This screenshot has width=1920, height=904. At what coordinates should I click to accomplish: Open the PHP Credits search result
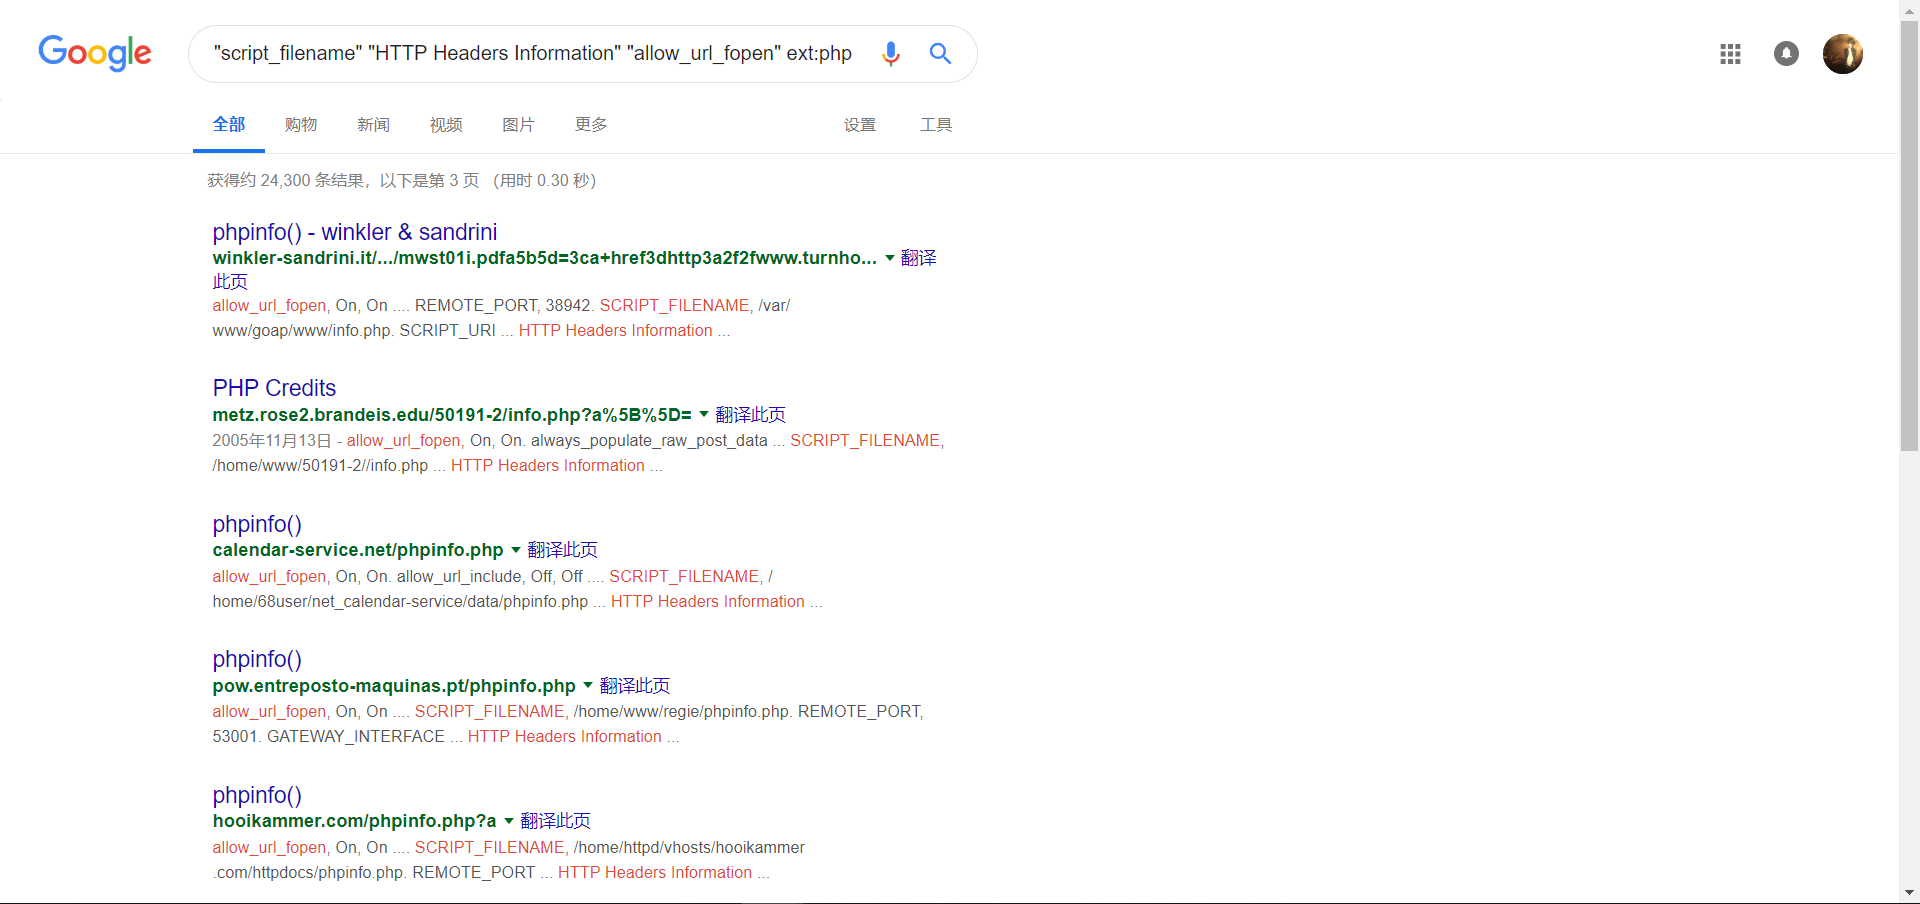(x=274, y=388)
